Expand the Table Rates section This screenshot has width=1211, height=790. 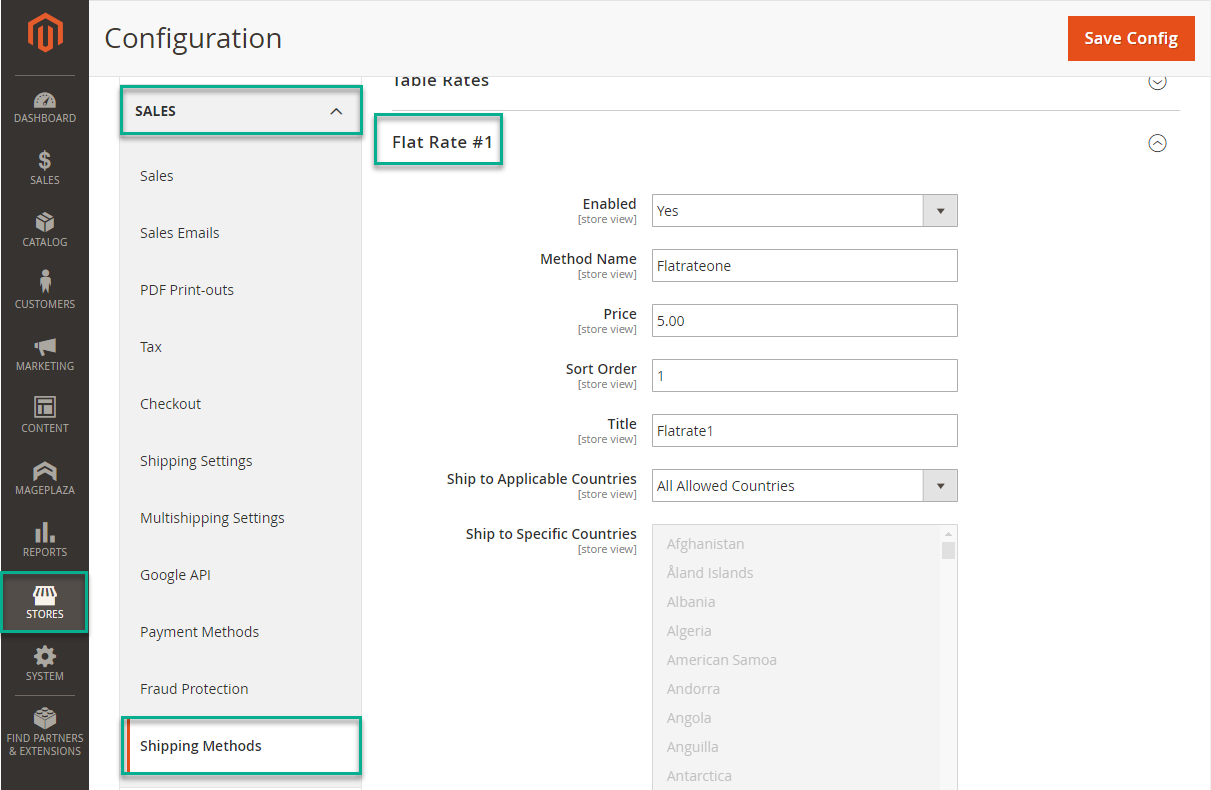[1157, 82]
